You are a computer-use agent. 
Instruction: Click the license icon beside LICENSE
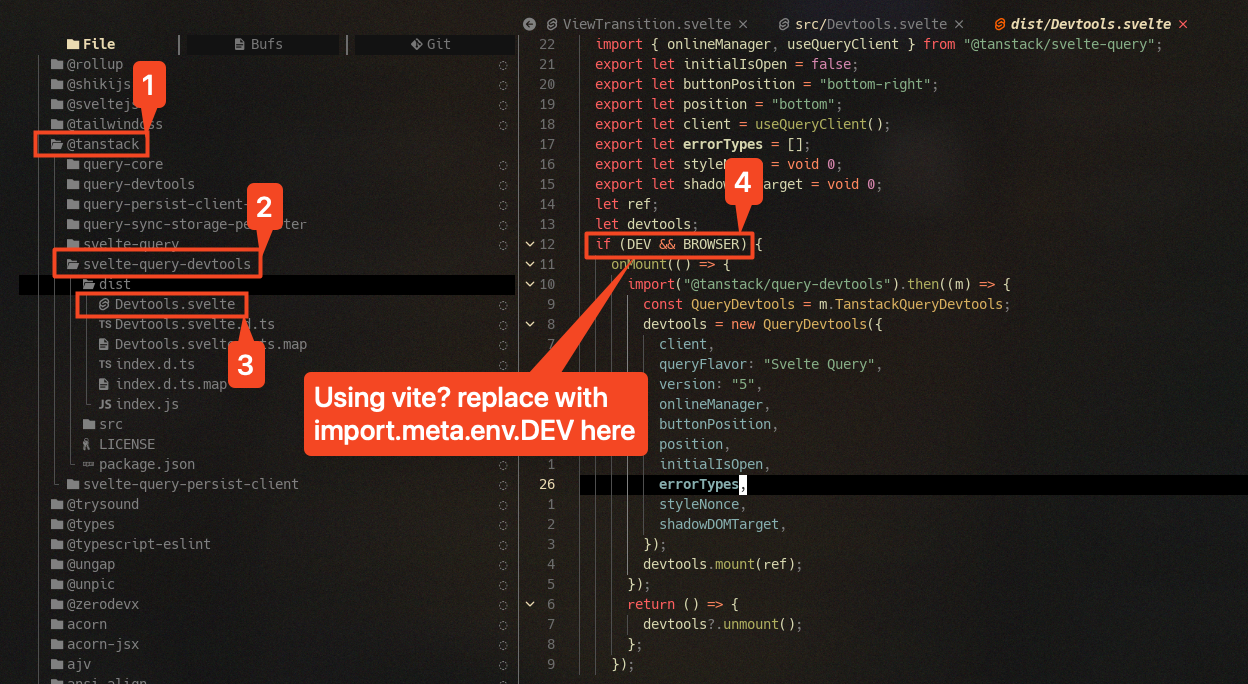point(89,444)
